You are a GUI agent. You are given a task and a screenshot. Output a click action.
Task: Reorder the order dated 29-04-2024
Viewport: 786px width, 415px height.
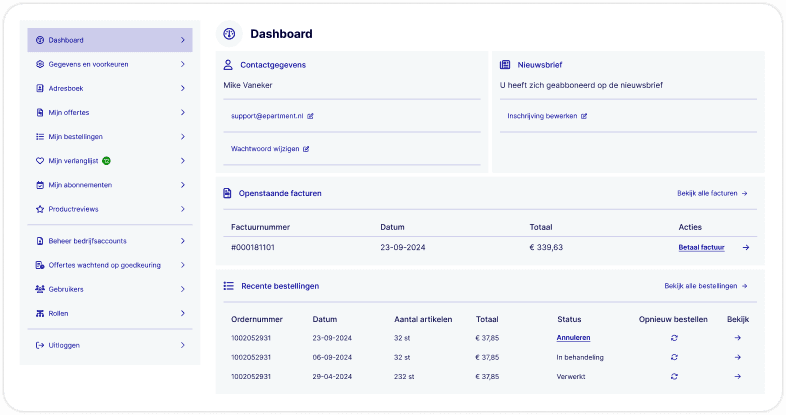point(674,376)
